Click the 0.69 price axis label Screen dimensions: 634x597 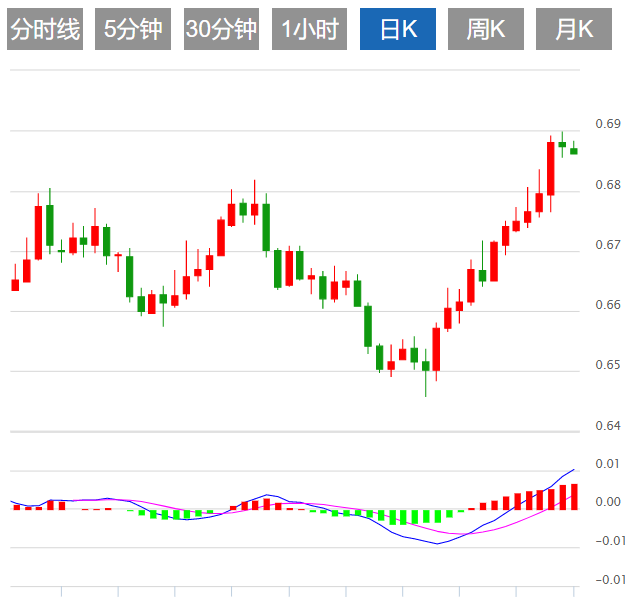coord(608,124)
